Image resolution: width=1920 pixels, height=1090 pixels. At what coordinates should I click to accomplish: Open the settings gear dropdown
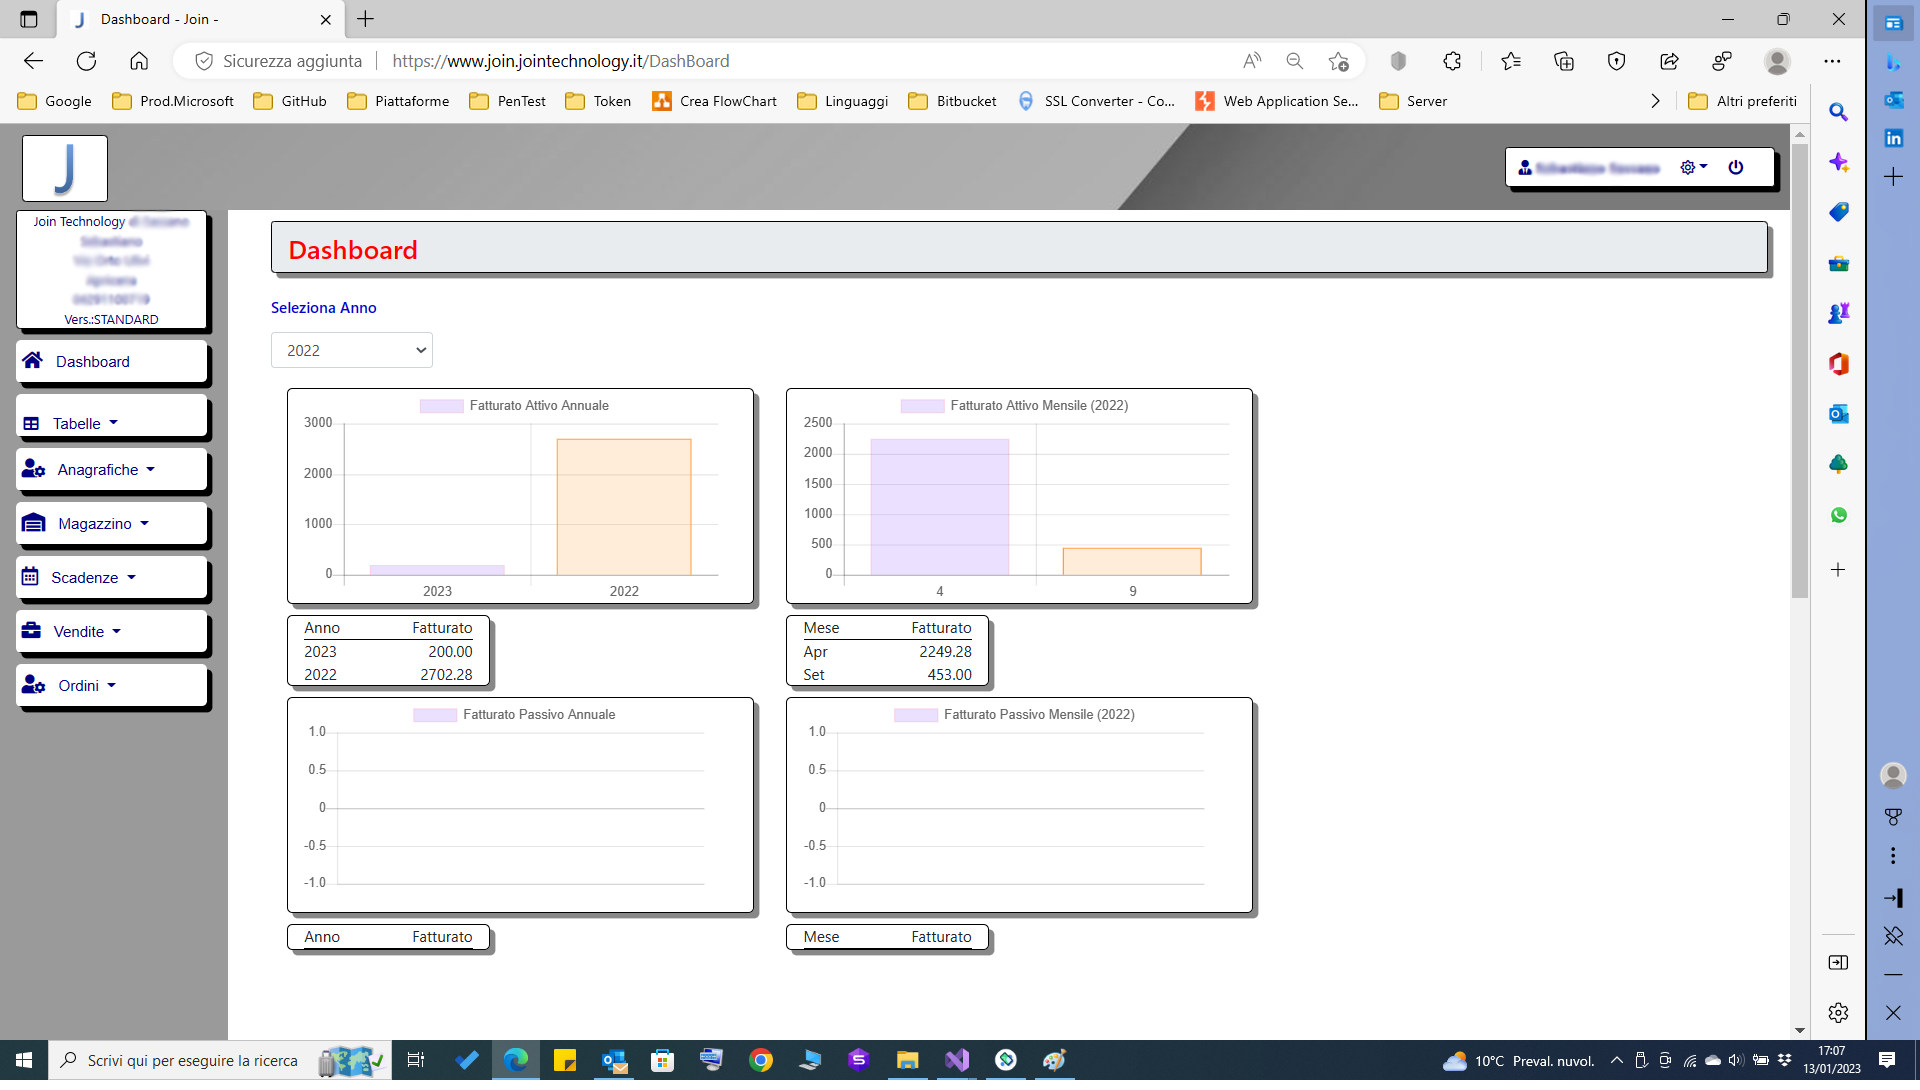tap(1693, 167)
